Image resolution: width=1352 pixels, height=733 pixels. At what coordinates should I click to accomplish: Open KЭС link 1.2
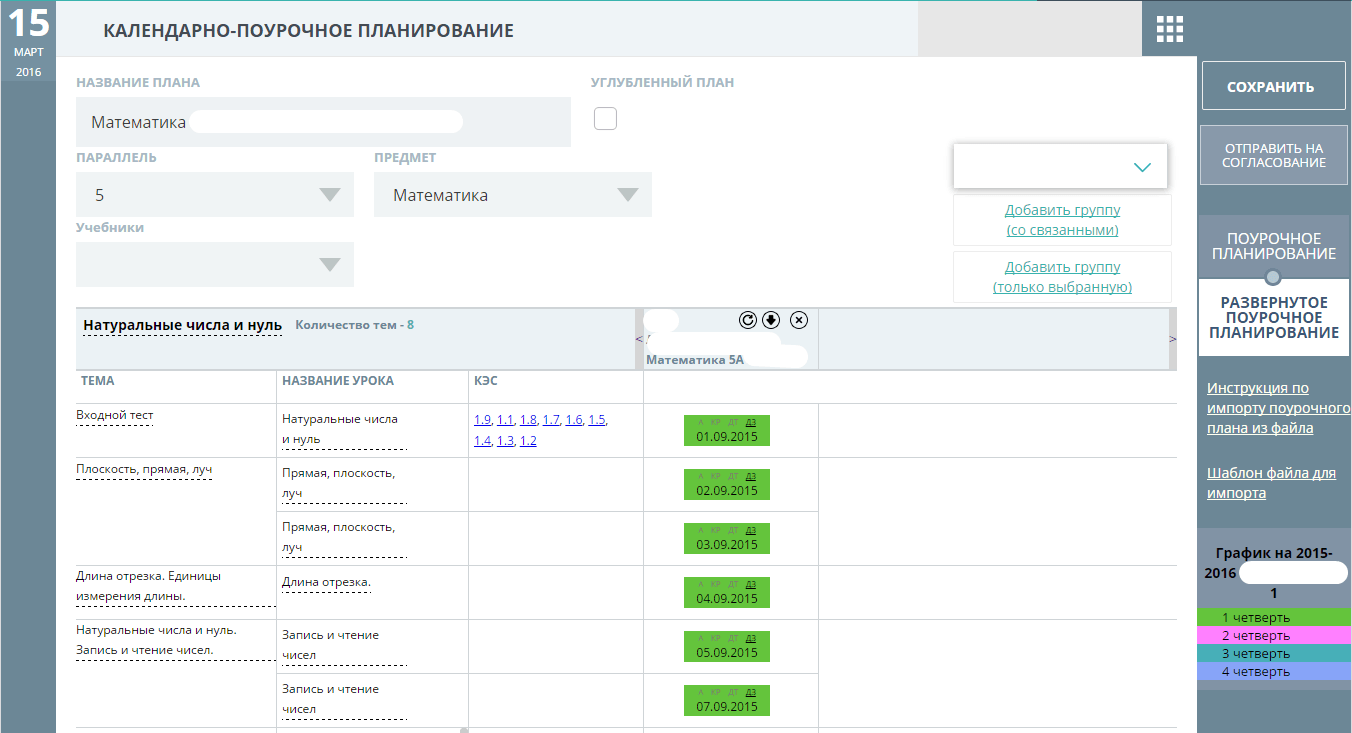pyautogui.click(x=529, y=441)
